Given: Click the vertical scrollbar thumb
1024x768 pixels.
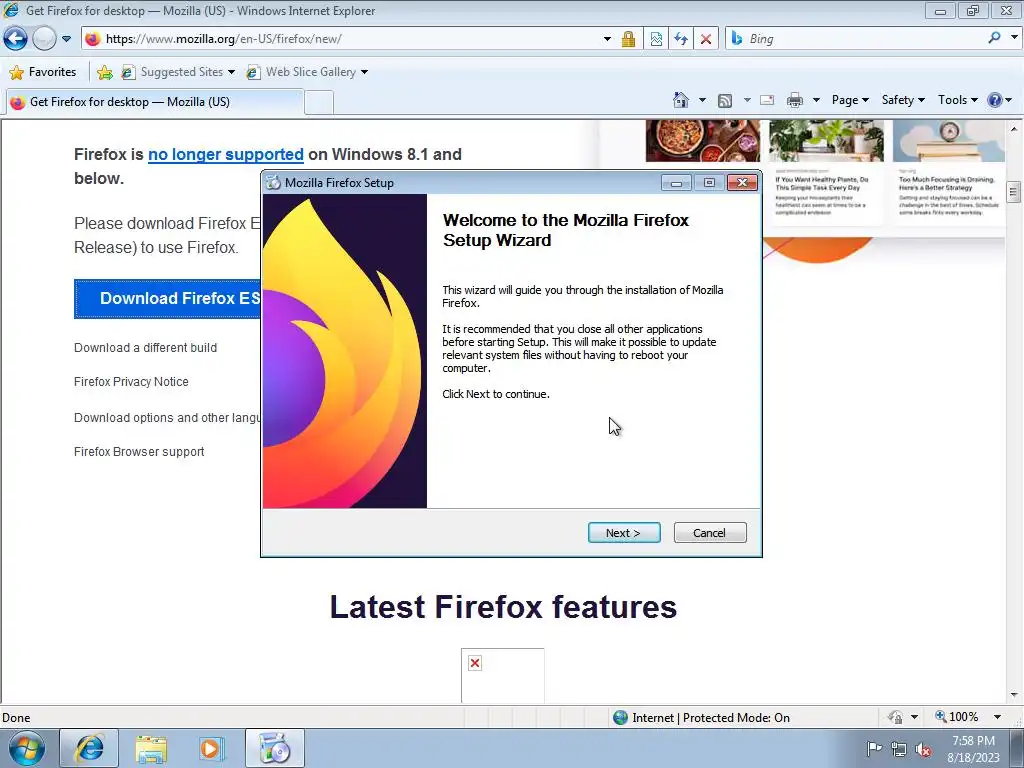Looking at the screenshot, I should [x=1014, y=192].
